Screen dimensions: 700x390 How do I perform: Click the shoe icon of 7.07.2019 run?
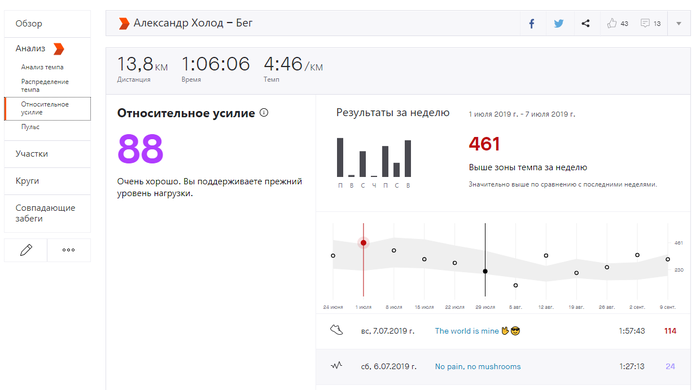click(x=337, y=330)
